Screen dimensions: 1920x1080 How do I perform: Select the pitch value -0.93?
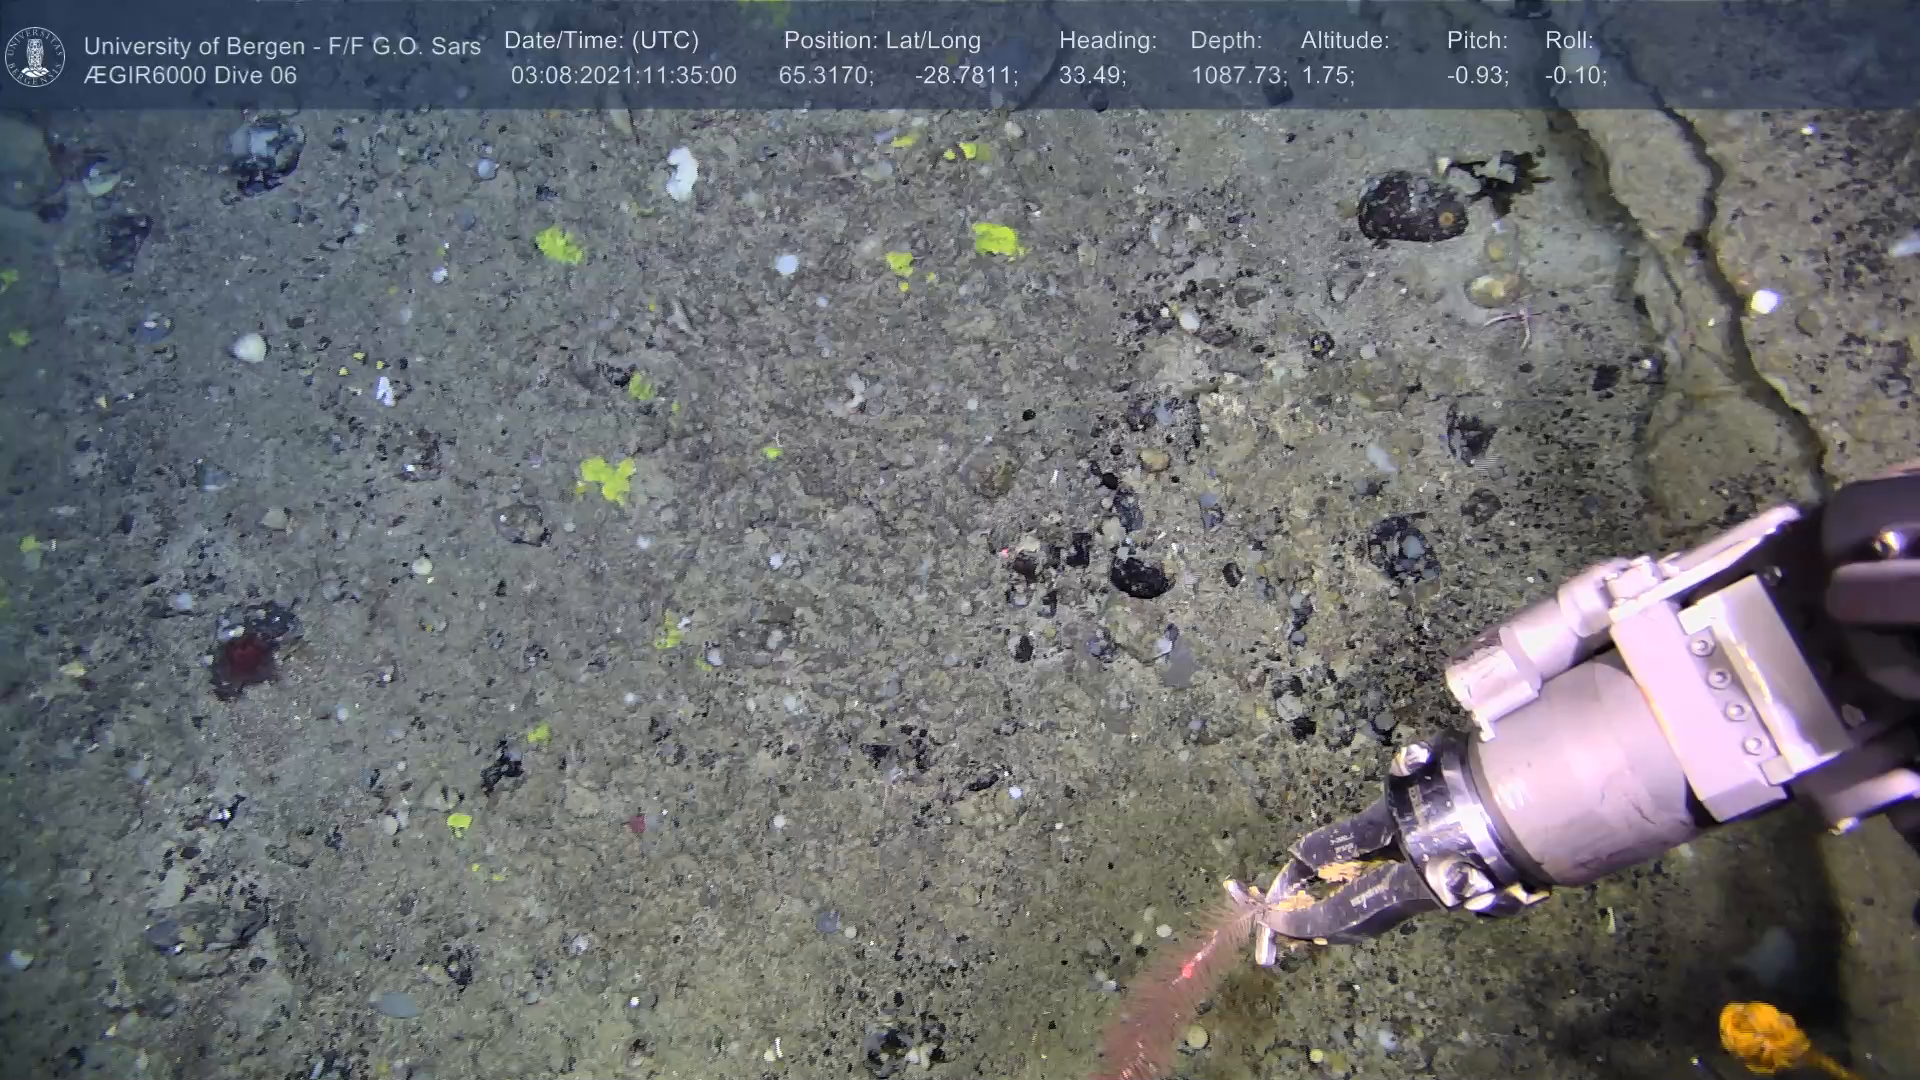(x=1477, y=75)
